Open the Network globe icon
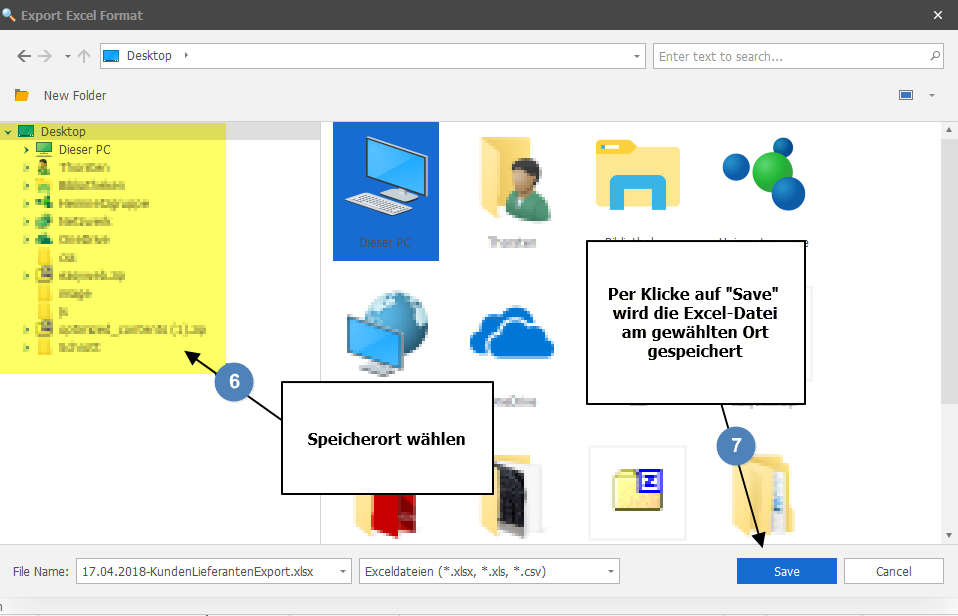 click(387, 333)
